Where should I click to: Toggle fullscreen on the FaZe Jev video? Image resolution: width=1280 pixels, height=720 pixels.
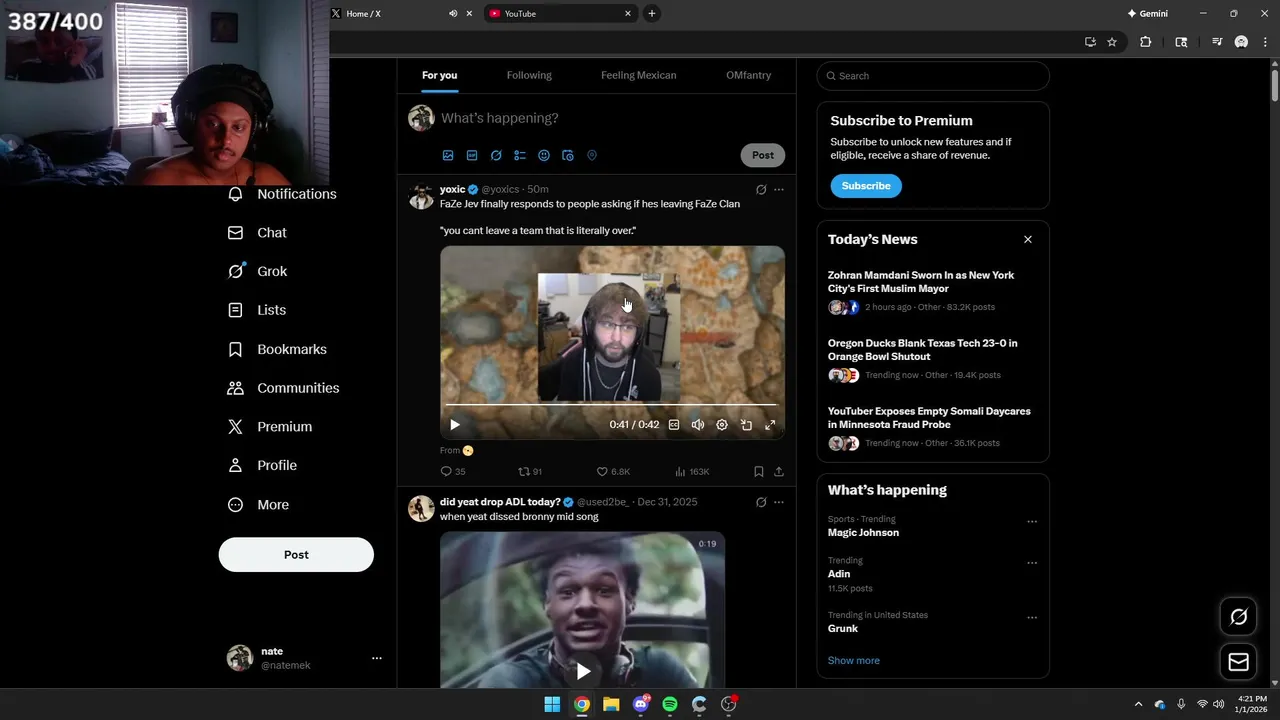[x=770, y=425]
